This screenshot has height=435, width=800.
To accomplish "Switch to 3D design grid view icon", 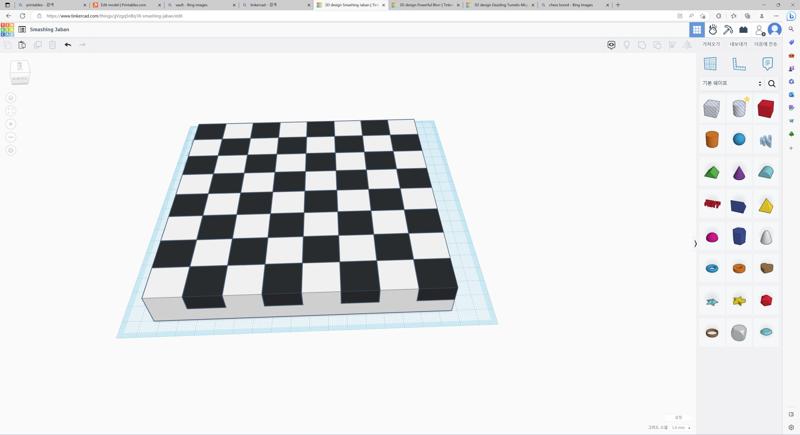I will click(x=697, y=30).
